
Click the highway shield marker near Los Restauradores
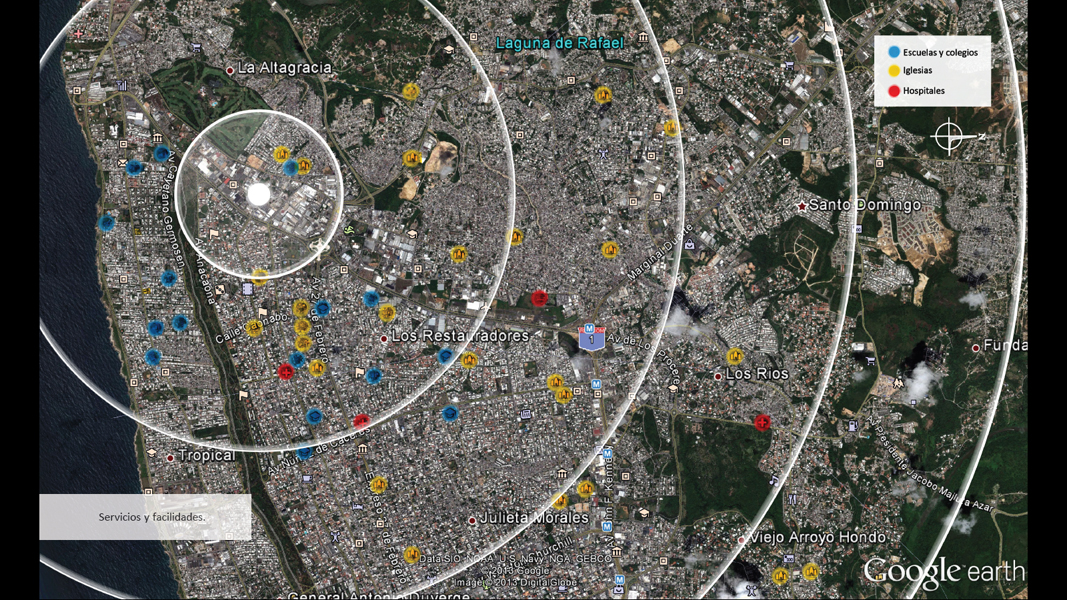point(591,337)
